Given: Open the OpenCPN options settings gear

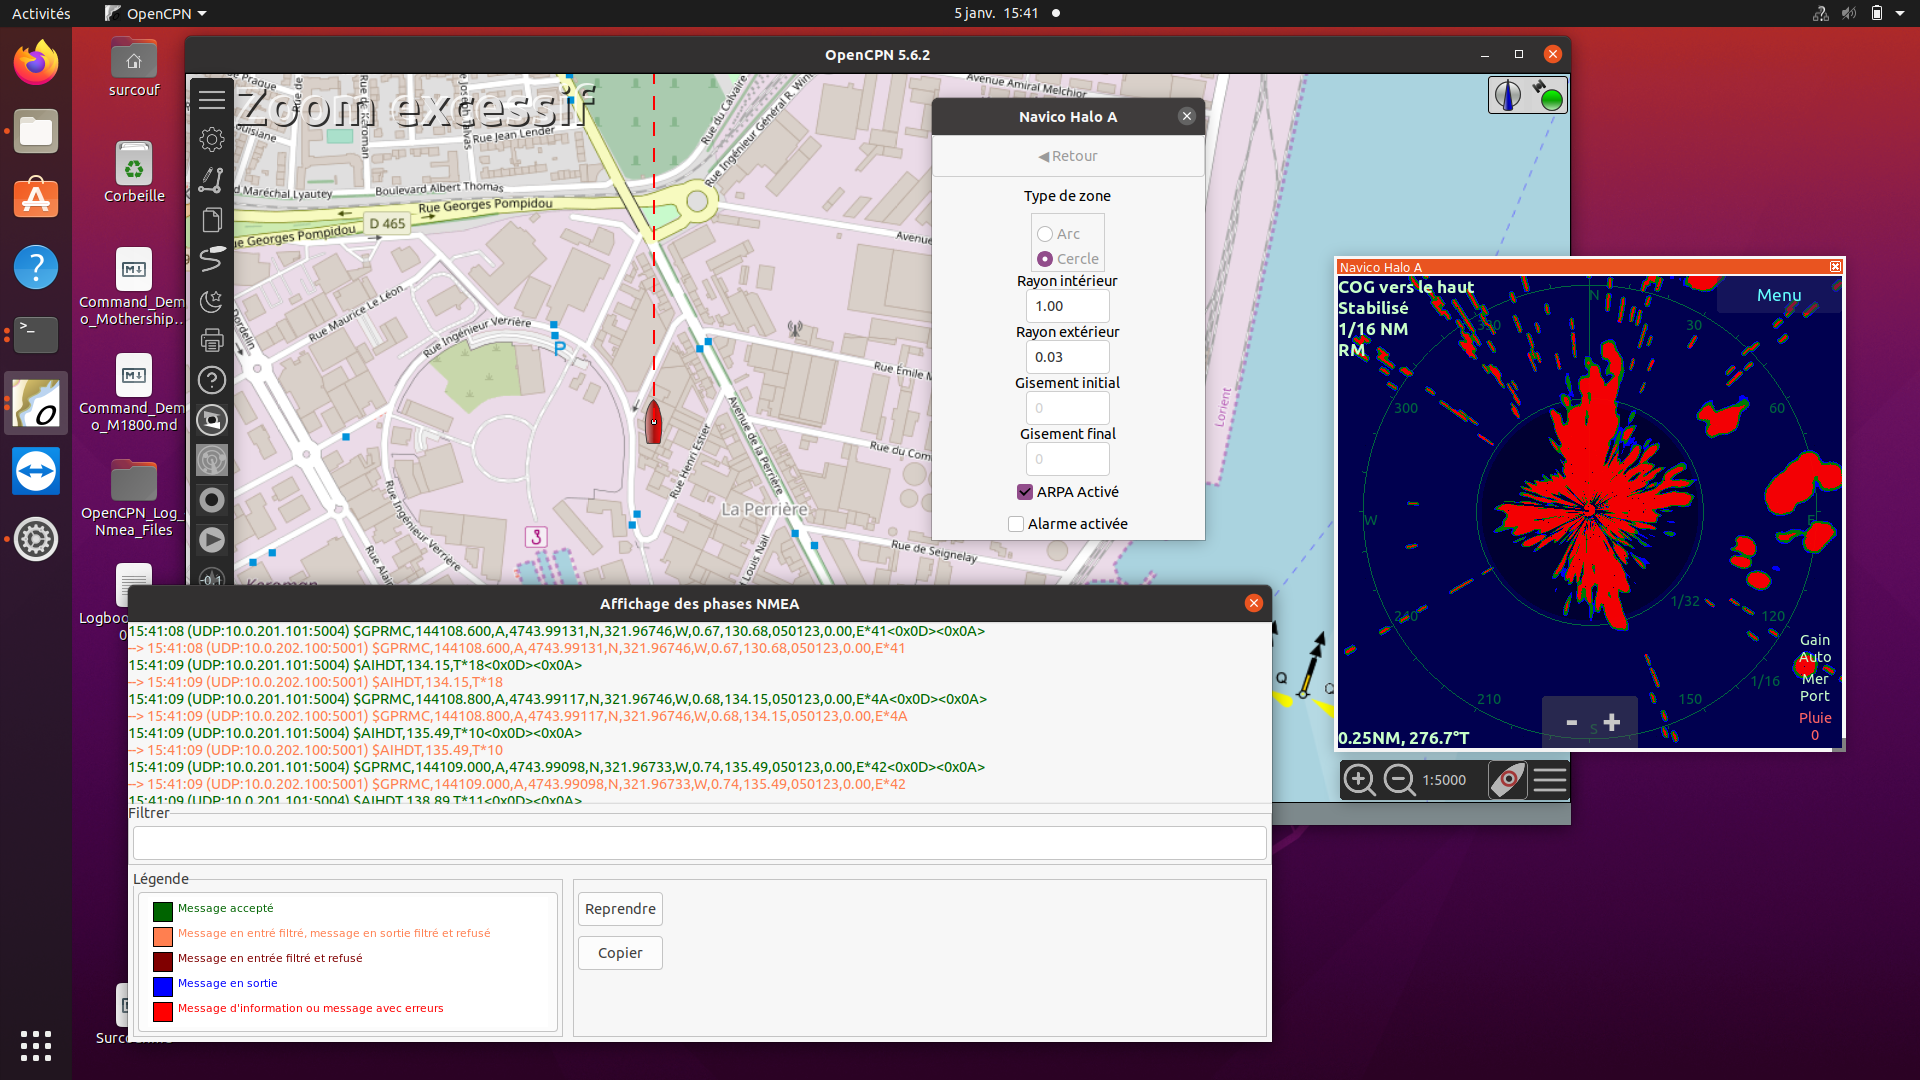Looking at the screenshot, I should point(211,139).
